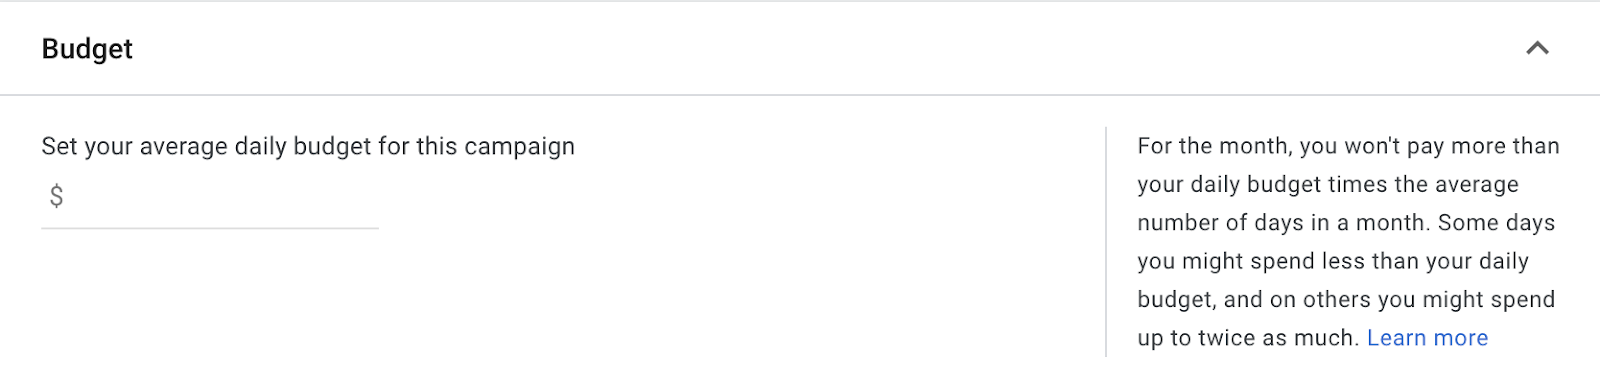Click the 'you might spend less' help line
This screenshot has width=1600, height=382.
tap(1333, 261)
